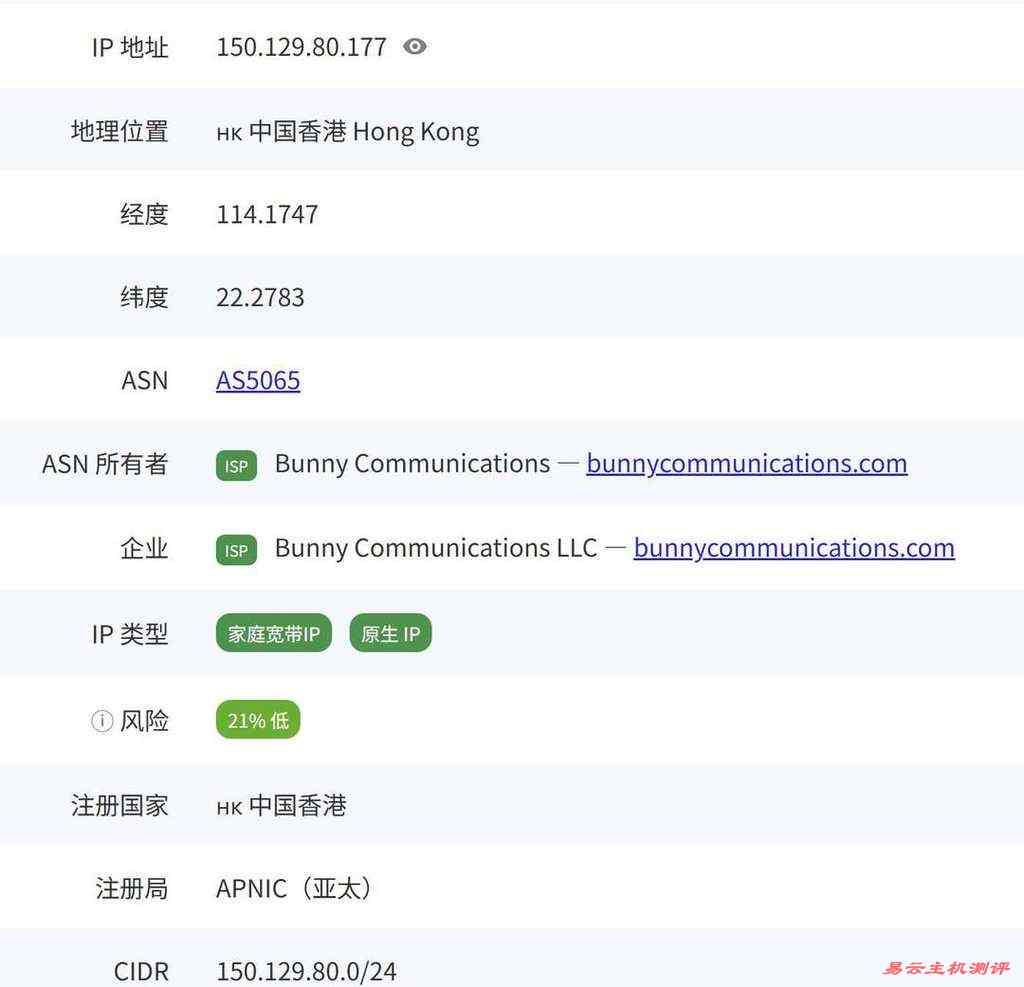This screenshot has width=1024, height=987.
Task: Click the ISP badge in ASN 所有者 row
Action: click(x=236, y=466)
